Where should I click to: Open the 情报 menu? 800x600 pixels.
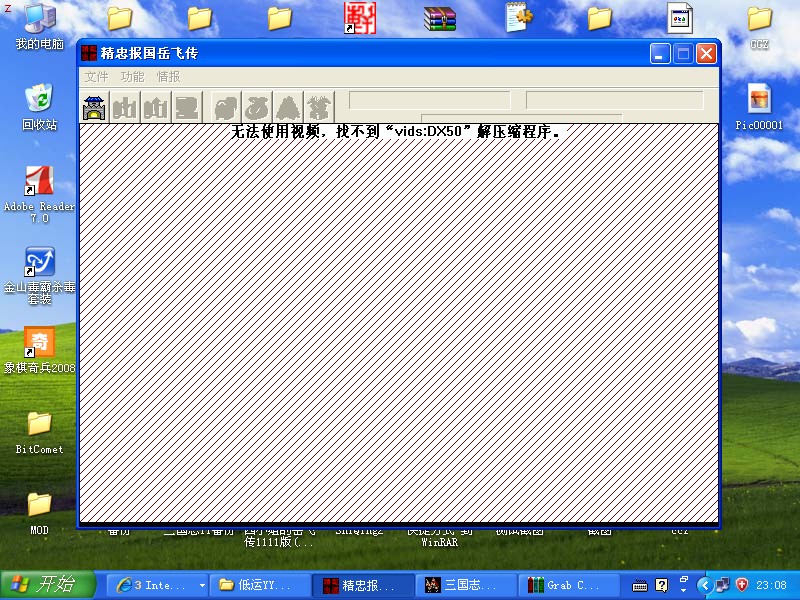point(169,77)
